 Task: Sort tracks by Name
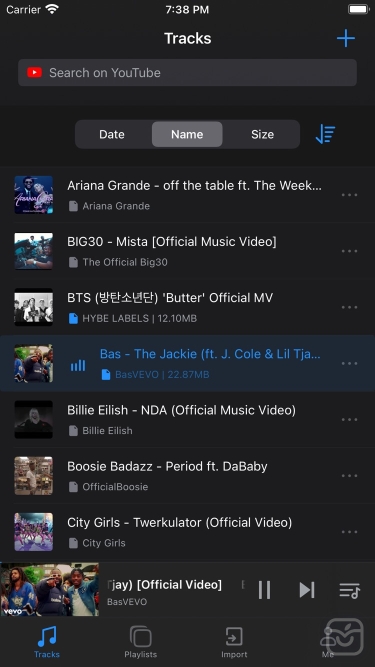[187, 134]
